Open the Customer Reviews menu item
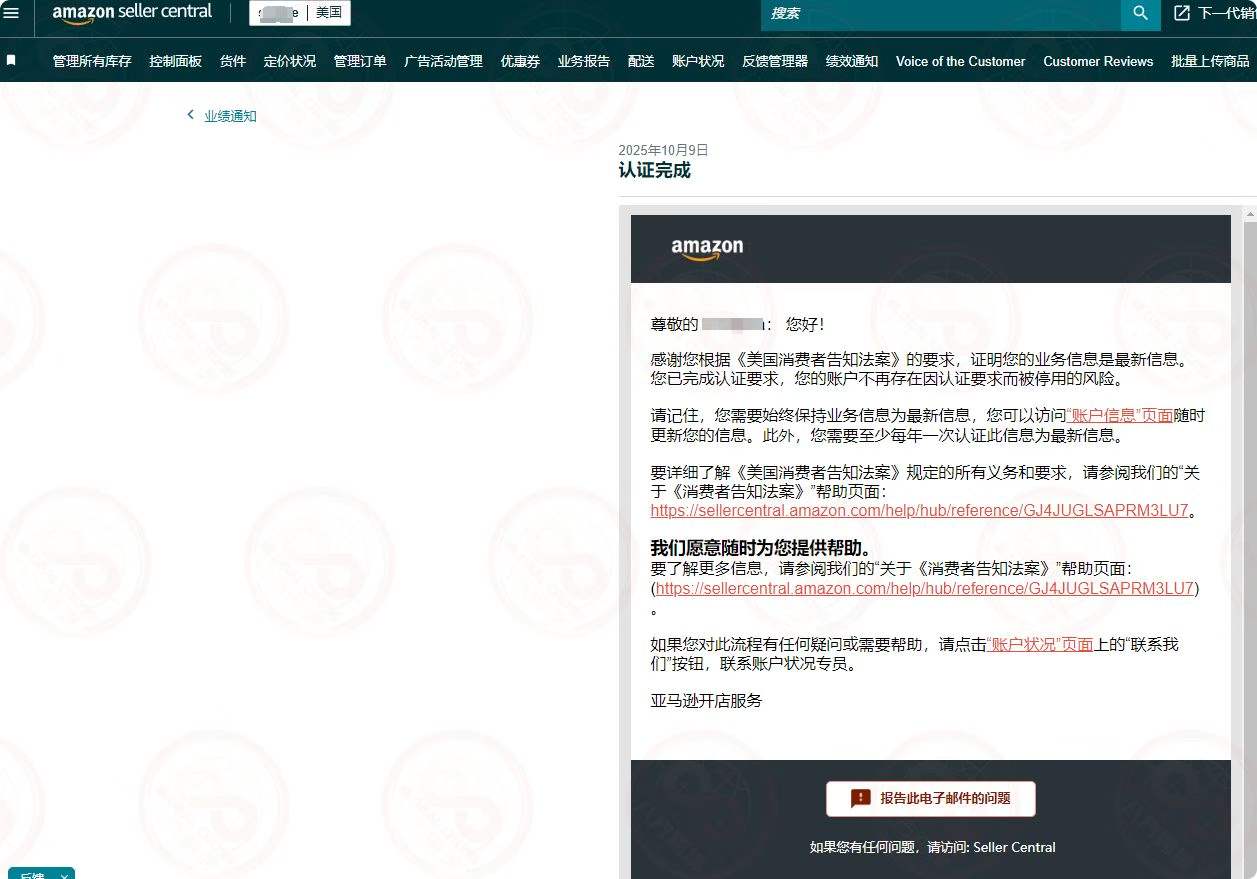 (1098, 61)
